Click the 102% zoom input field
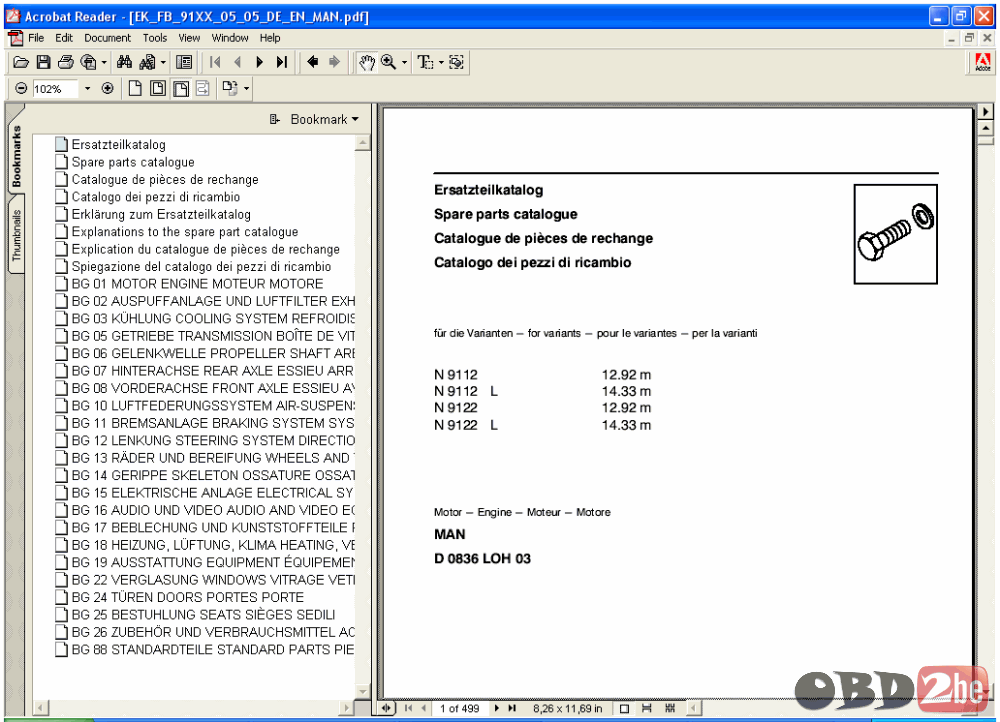 pyautogui.click(x=55, y=89)
